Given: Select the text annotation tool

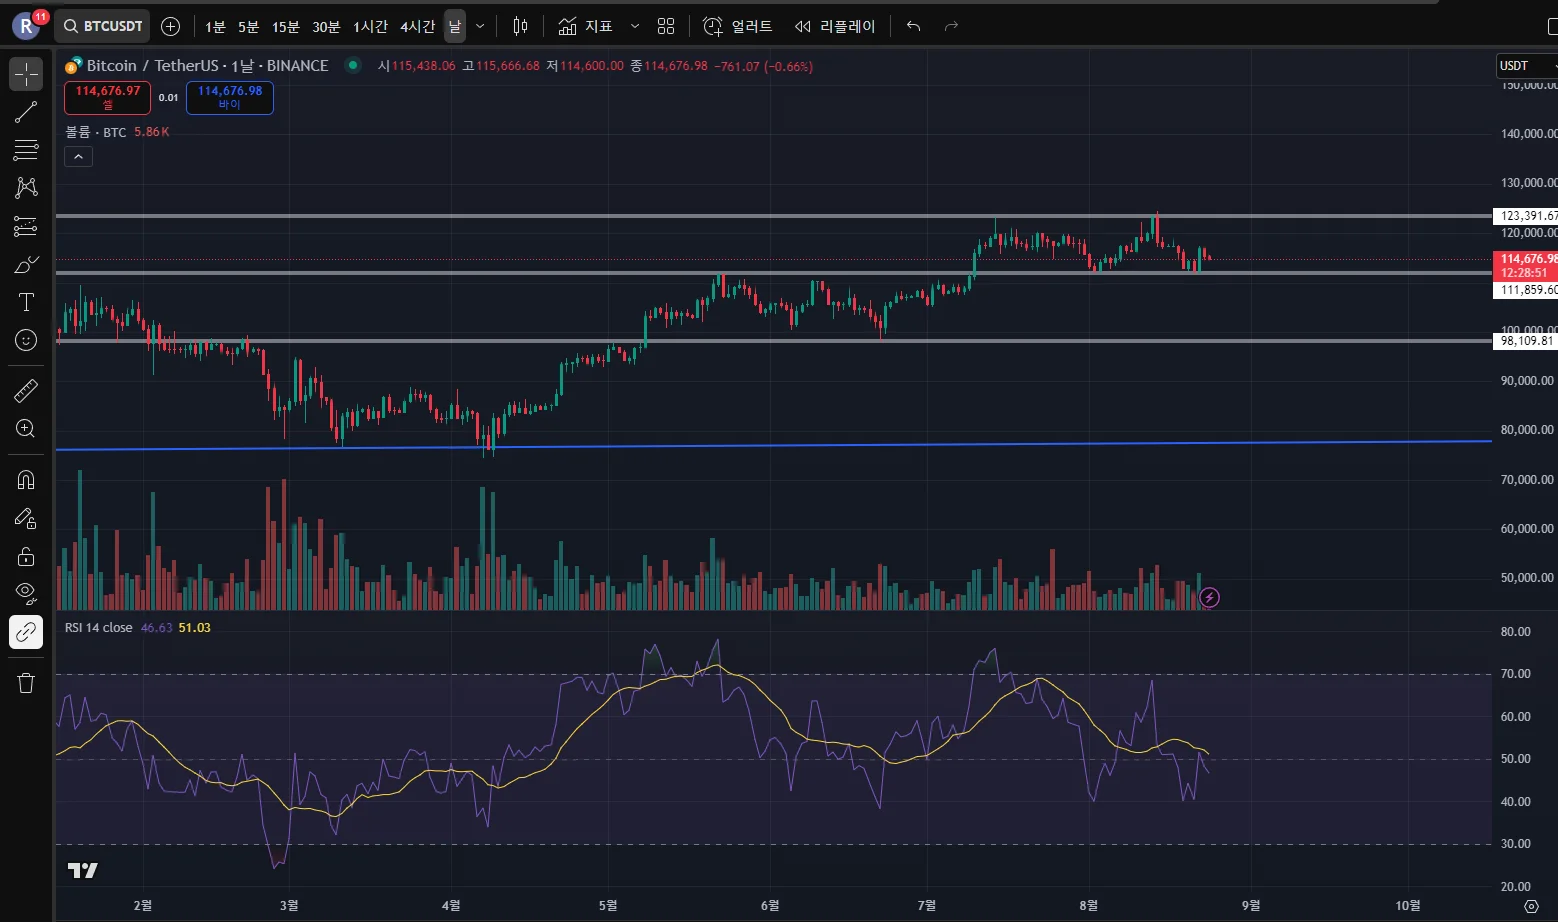Looking at the screenshot, I should click(x=26, y=302).
